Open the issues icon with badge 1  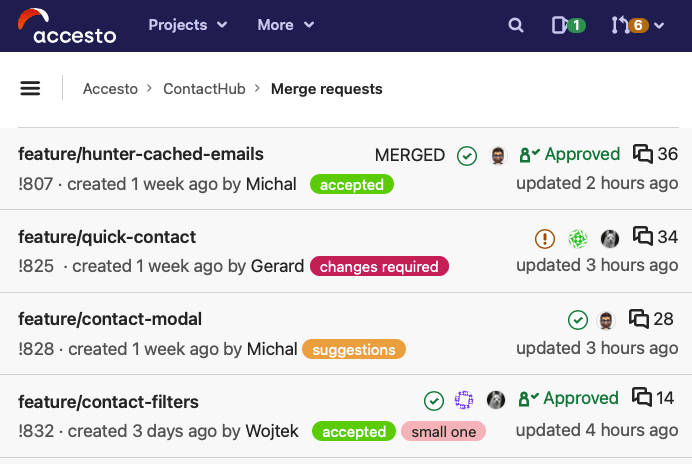coord(568,25)
